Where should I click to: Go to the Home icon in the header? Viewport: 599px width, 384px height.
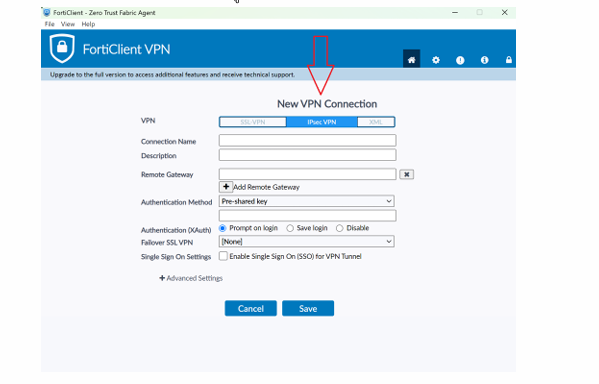click(x=411, y=59)
